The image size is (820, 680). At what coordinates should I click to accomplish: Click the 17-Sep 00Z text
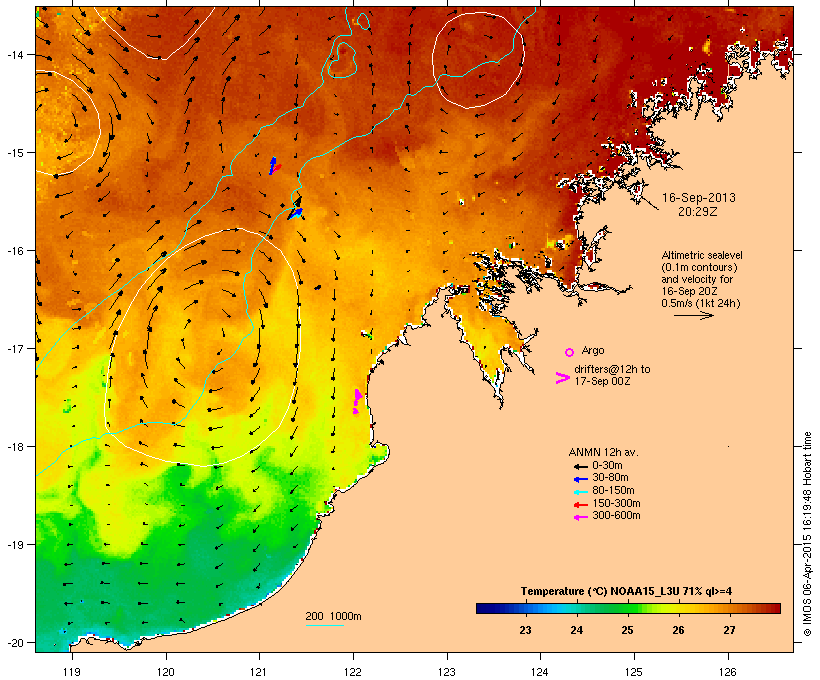(602, 381)
